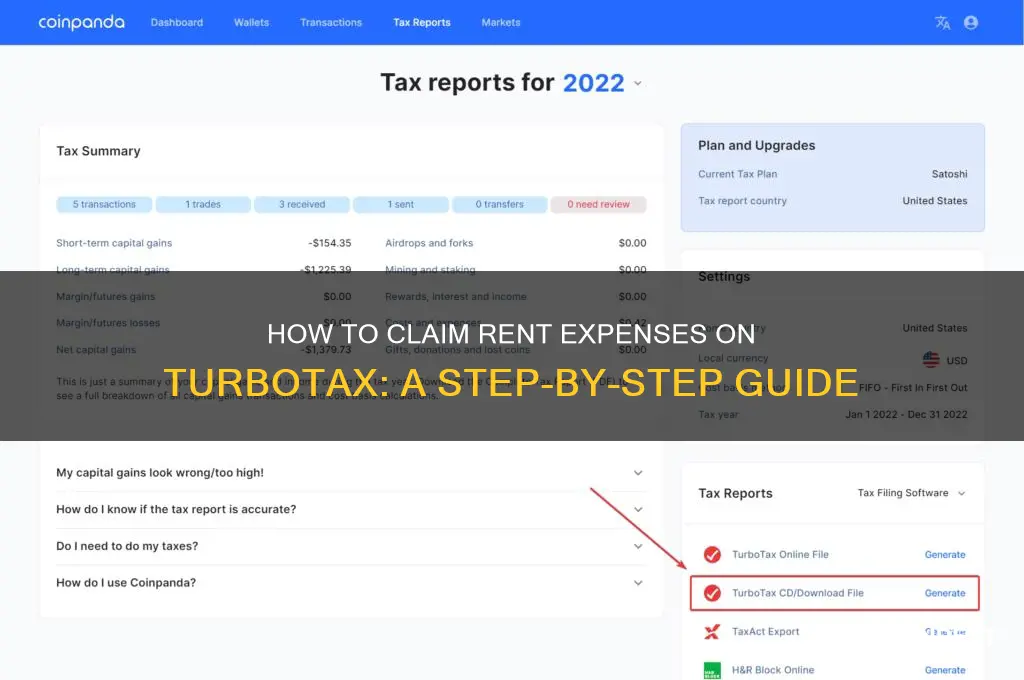Open Transactions in the top navigation
1024x680 pixels.
tap(331, 22)
